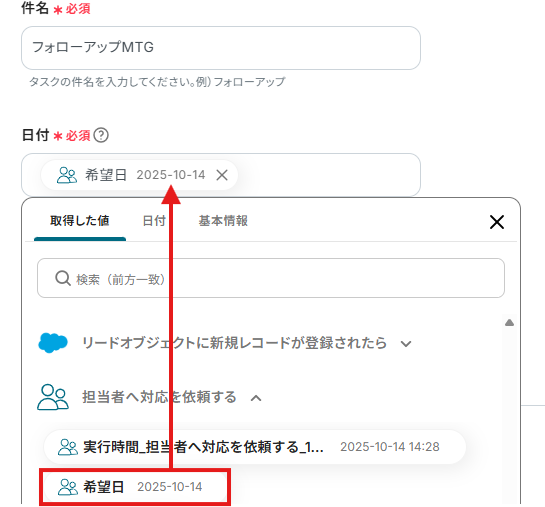Viewport: 545px width, 507px height.
Task: Click the people icon in the 実行時間 item
Action: (x=68, y=447)
